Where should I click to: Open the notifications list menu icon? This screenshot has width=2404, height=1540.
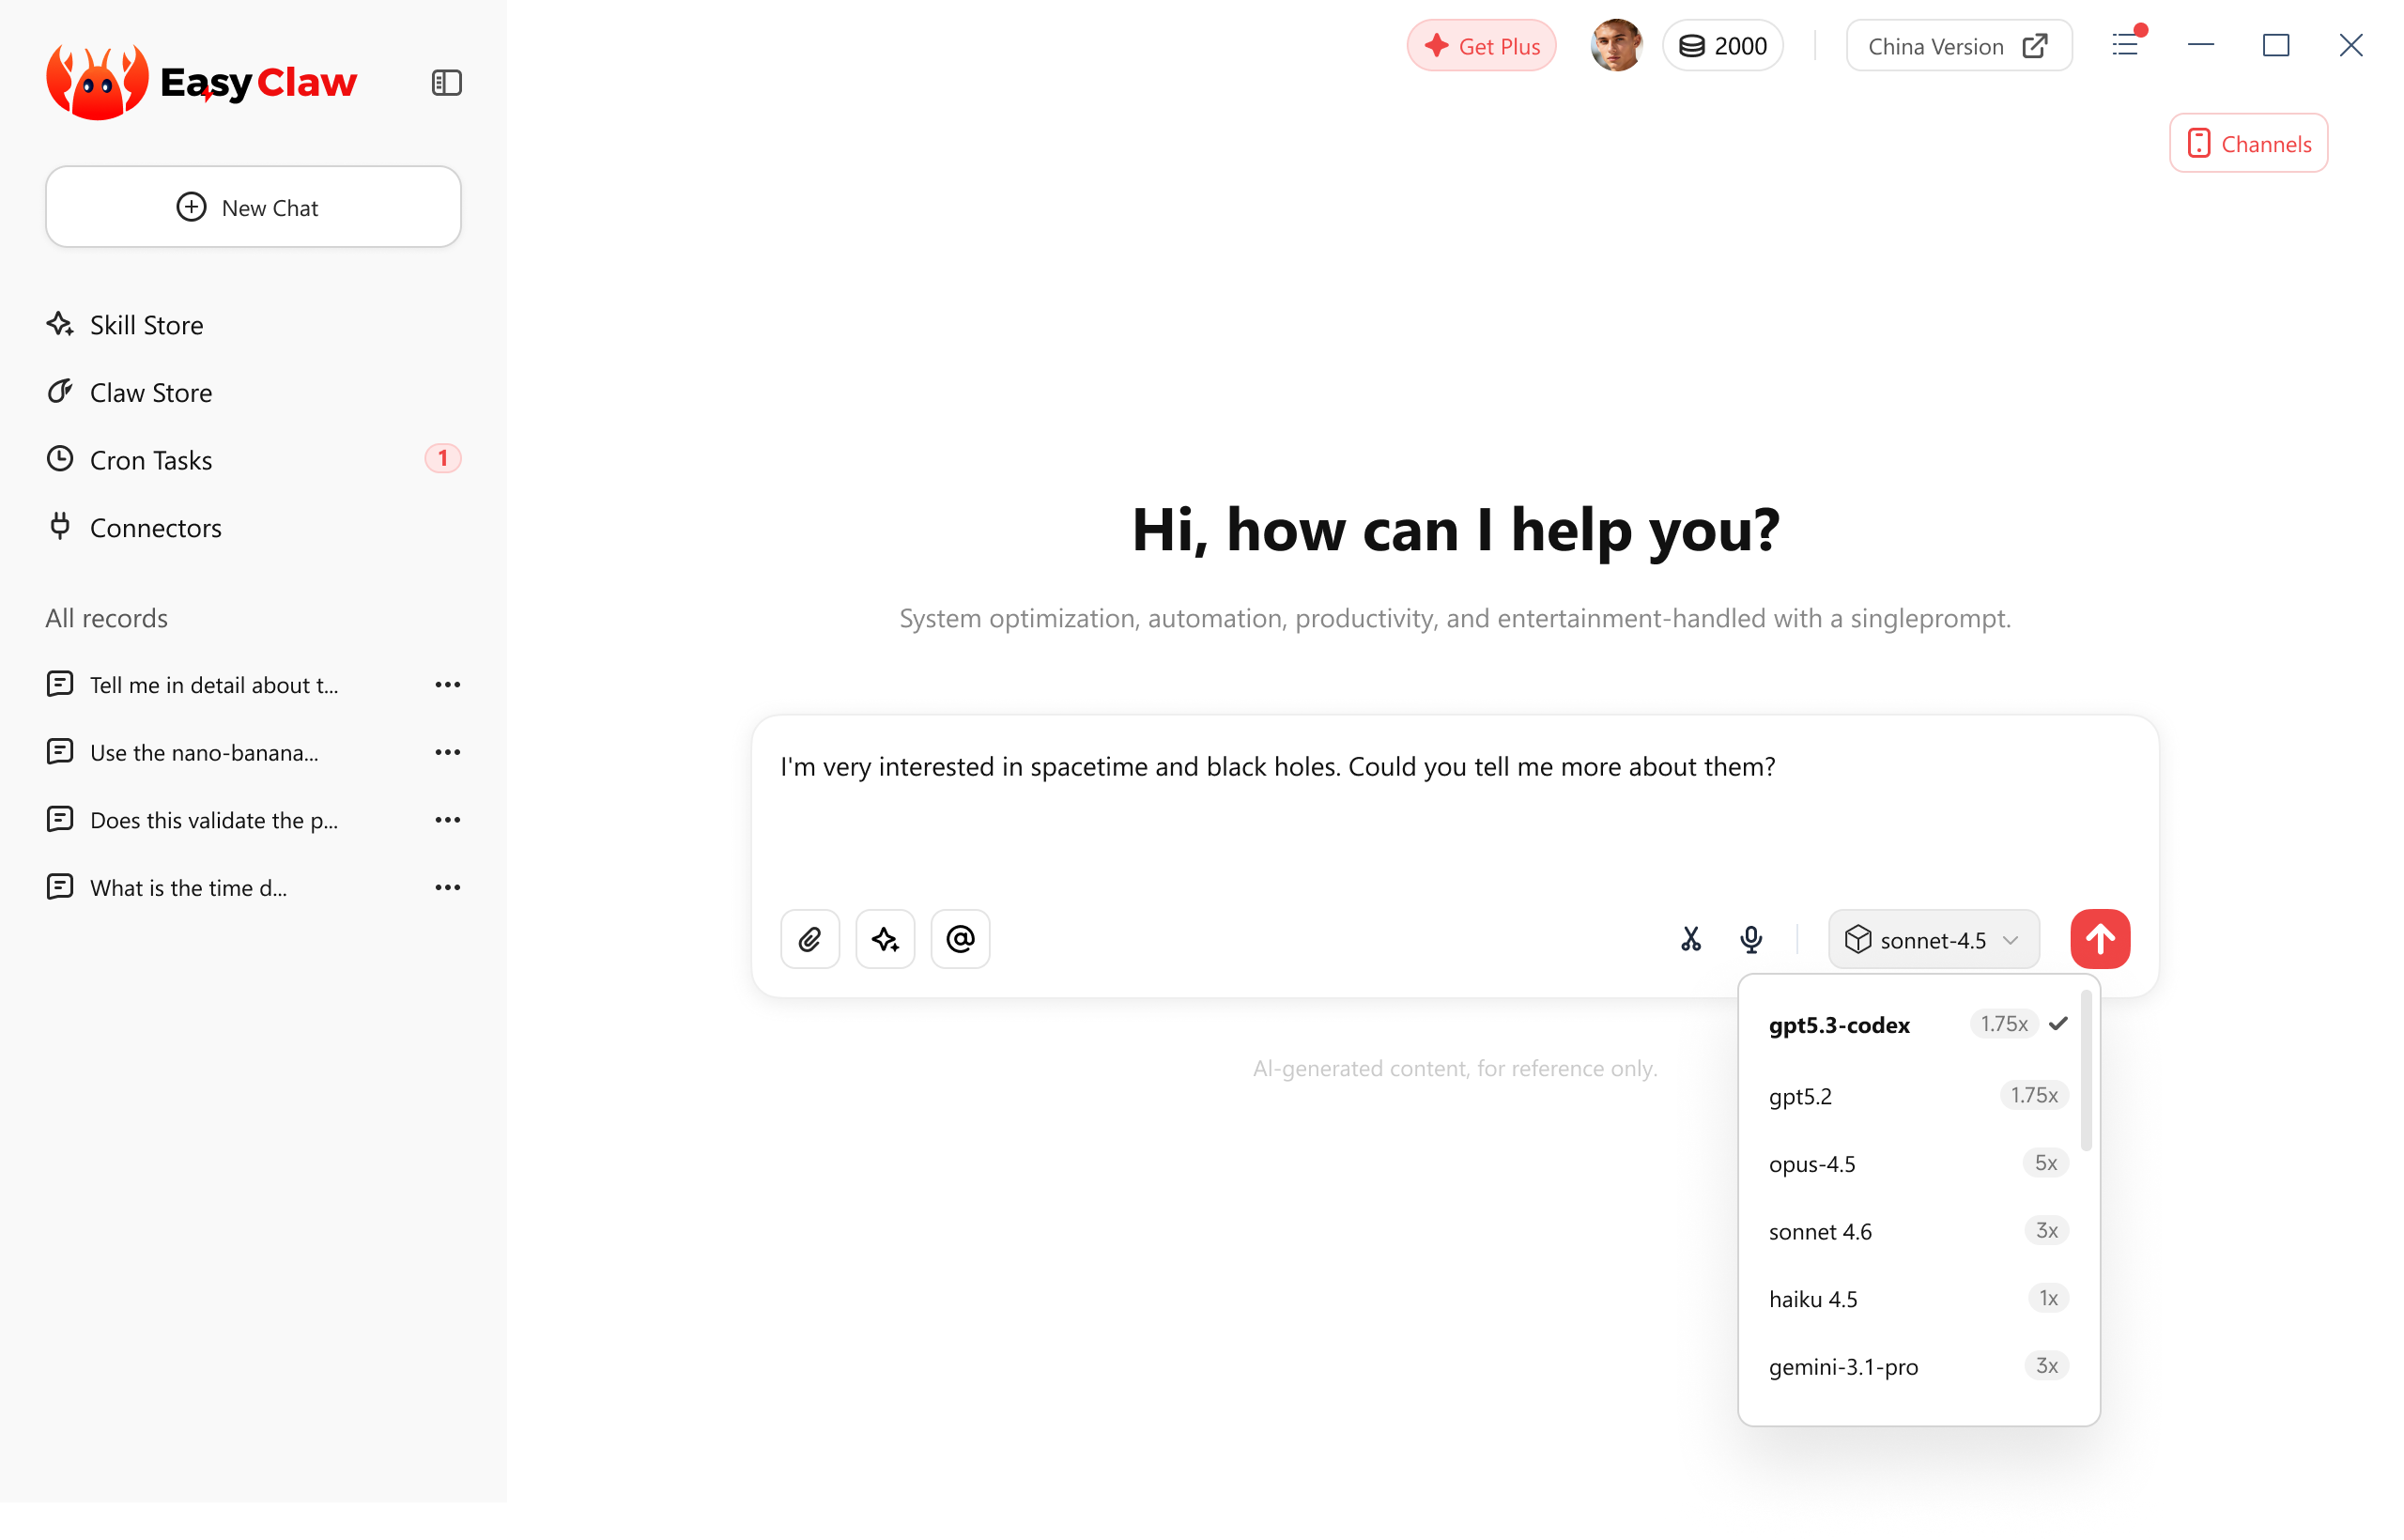2127,44
